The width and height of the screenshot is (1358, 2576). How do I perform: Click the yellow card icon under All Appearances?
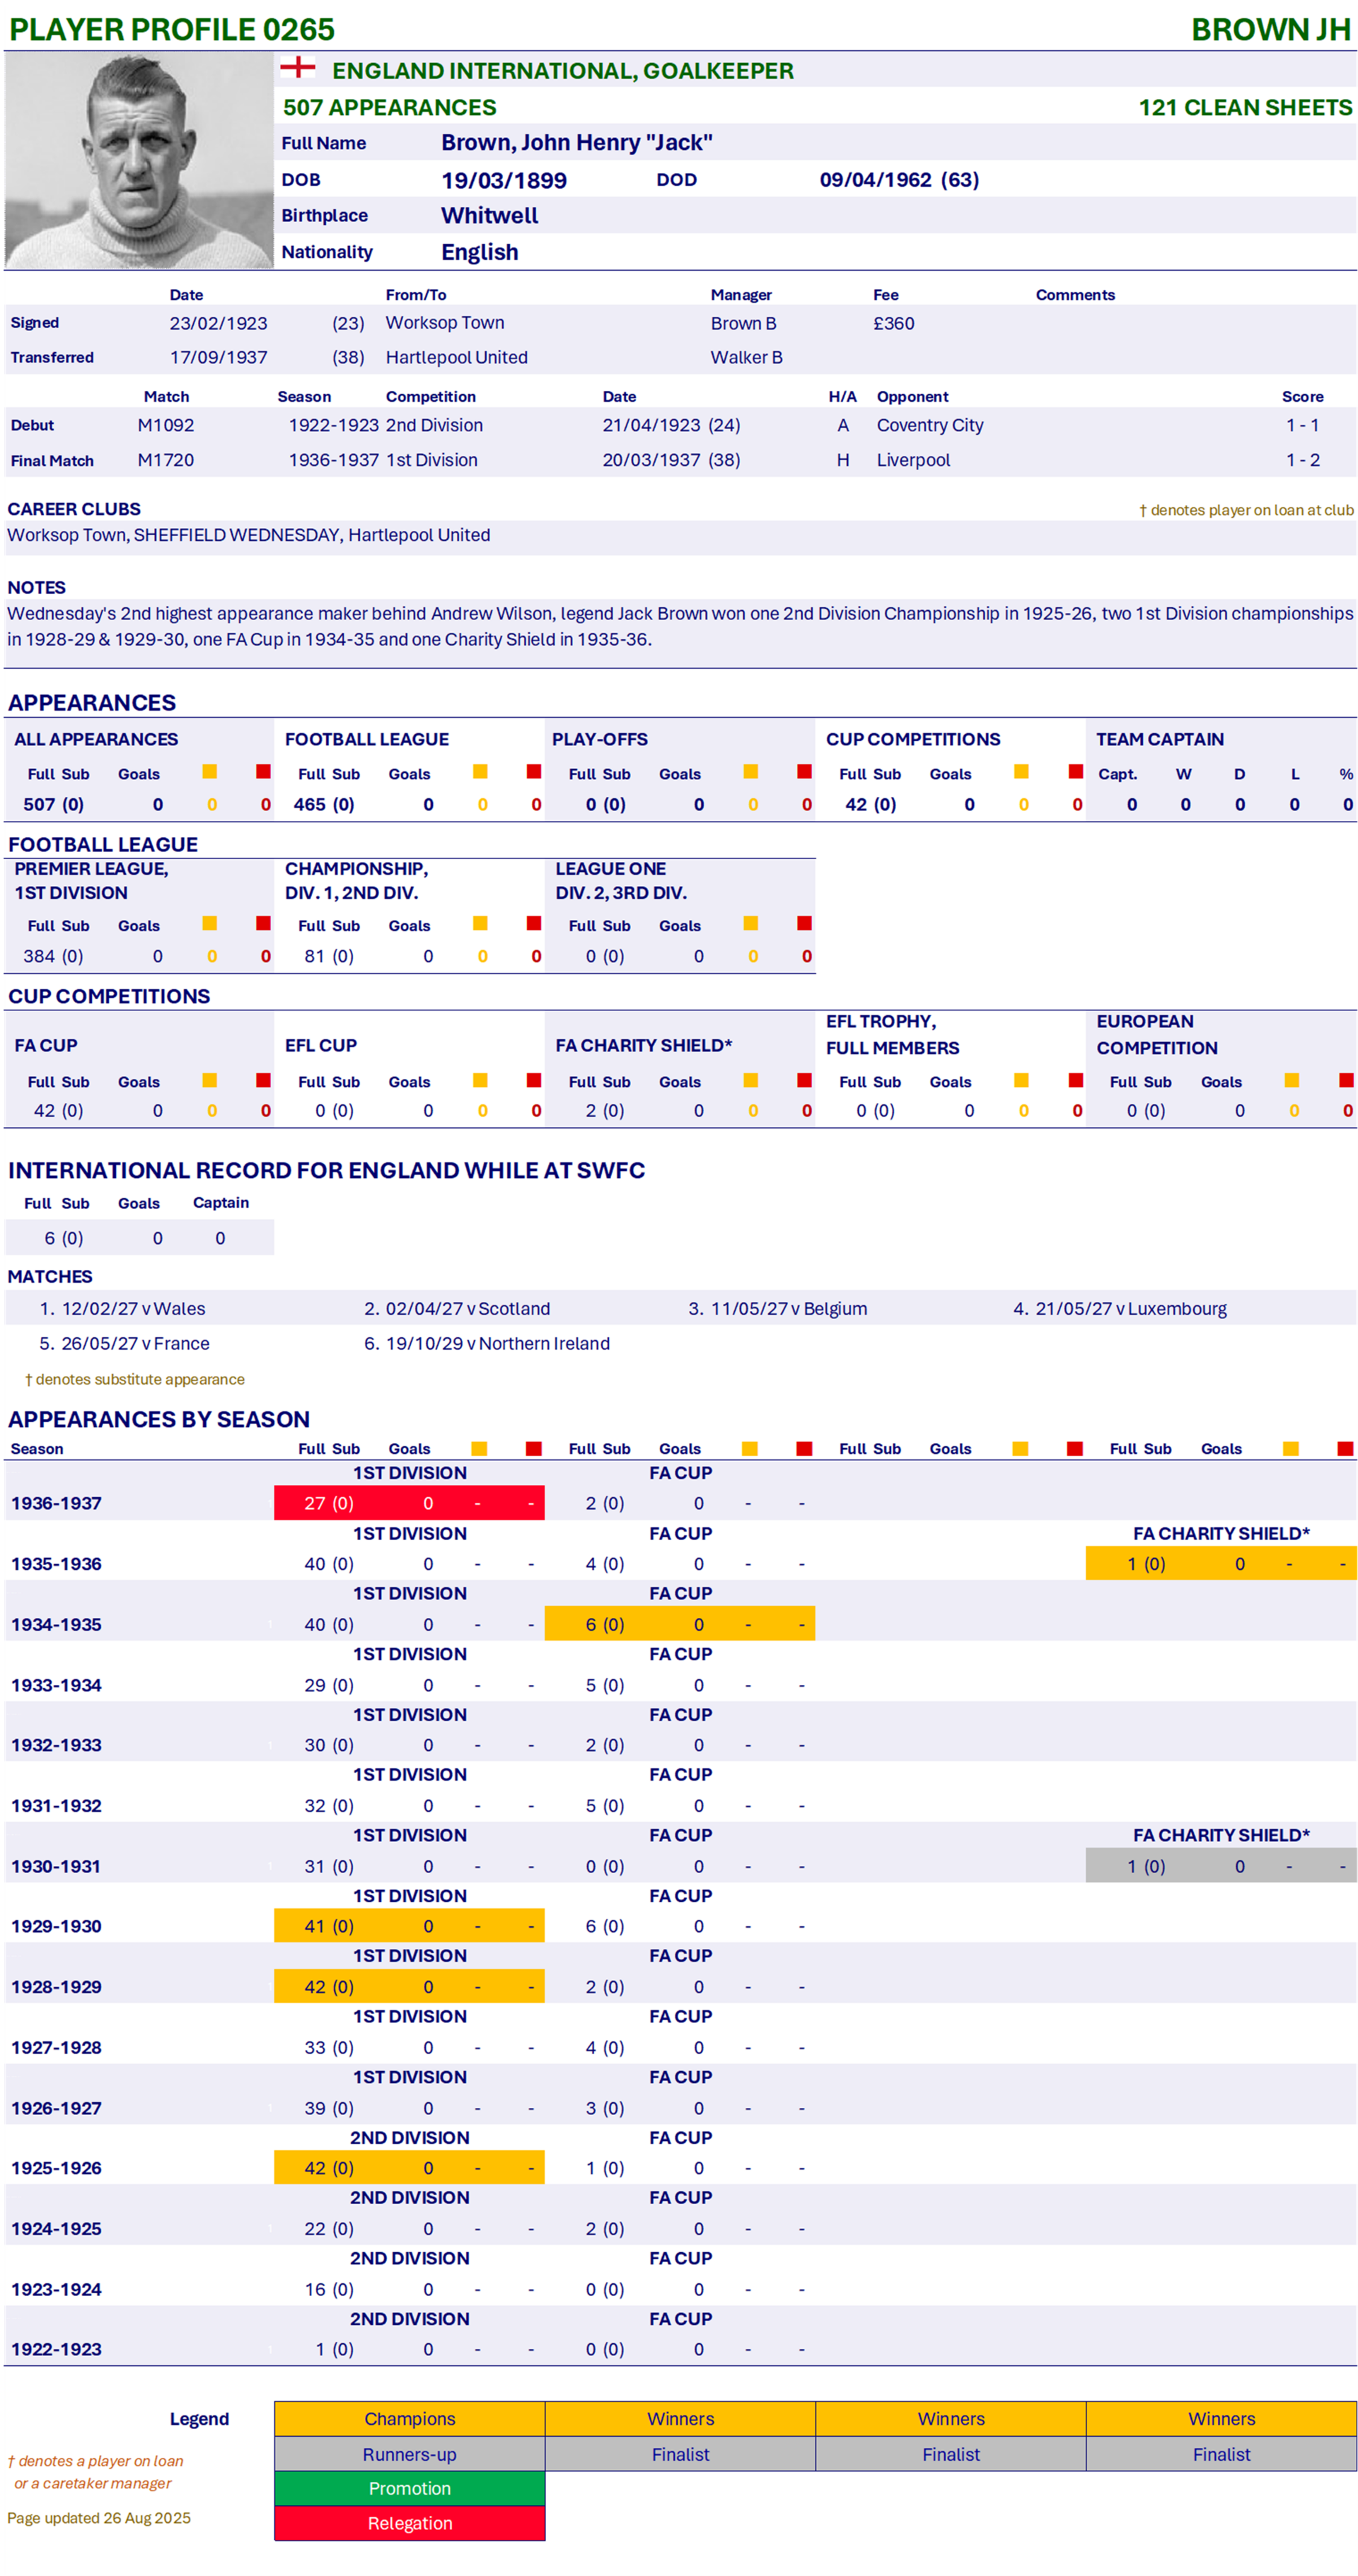[x=210, y=772]
